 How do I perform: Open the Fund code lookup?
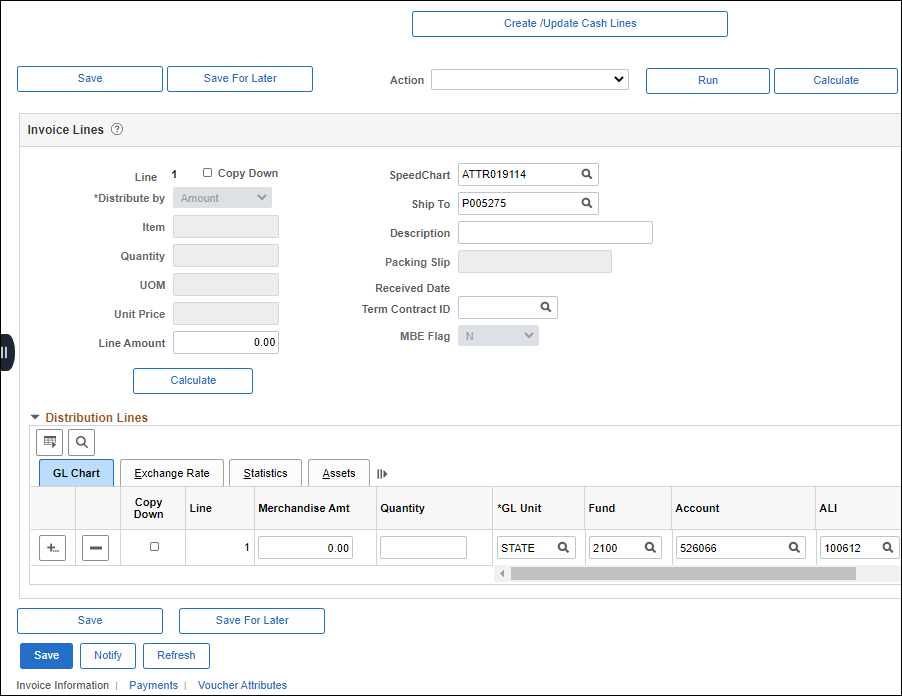(651, 547)
